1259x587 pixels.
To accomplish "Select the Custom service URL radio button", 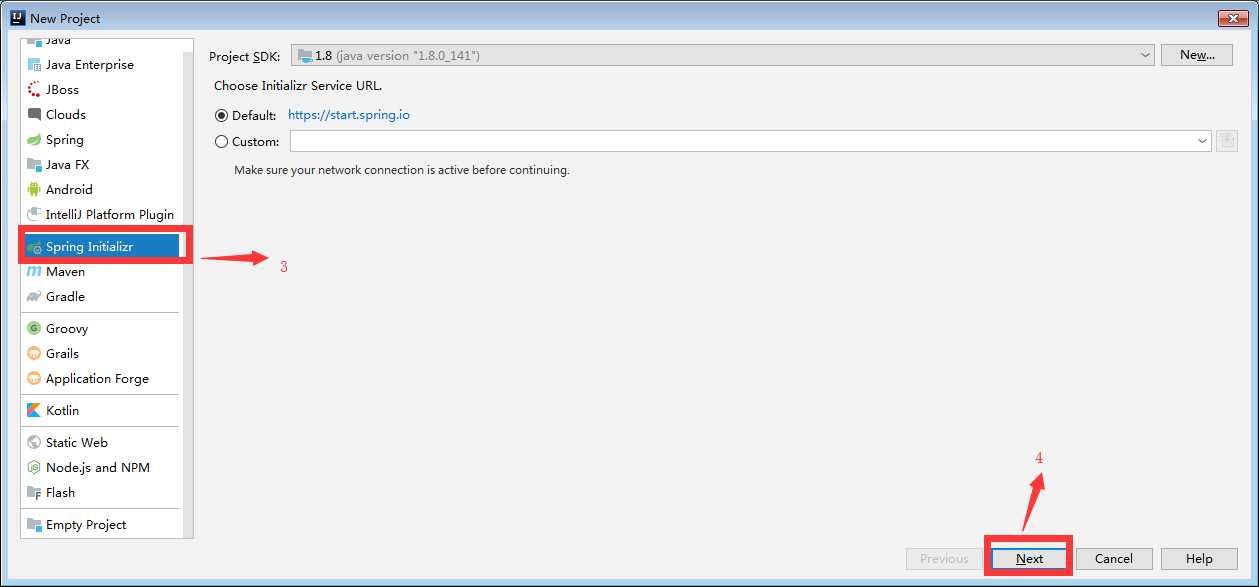I will 221,142.
